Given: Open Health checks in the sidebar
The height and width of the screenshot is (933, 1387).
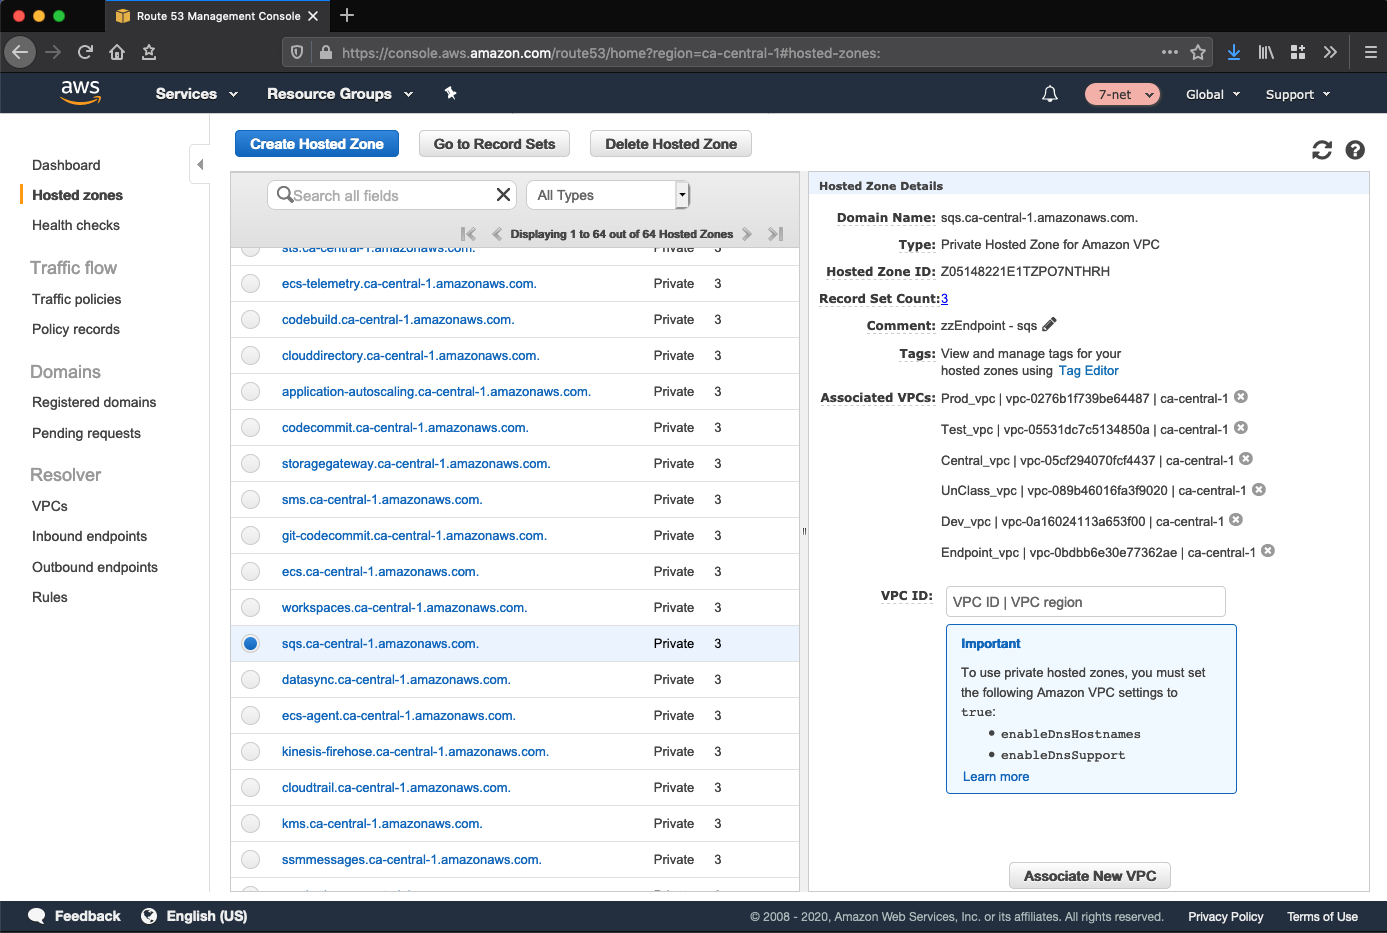Looking at the screenshot, I should pos(76,225).
